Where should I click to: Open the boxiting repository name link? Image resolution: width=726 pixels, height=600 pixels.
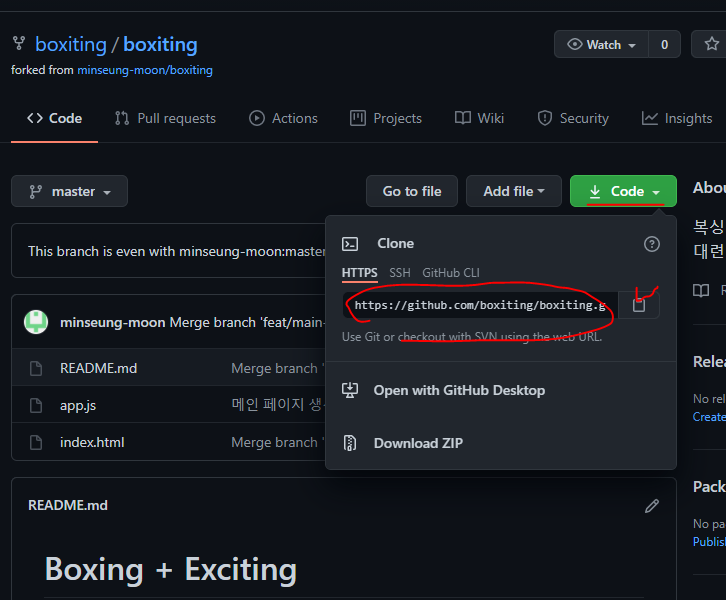[x=160, y=44]
